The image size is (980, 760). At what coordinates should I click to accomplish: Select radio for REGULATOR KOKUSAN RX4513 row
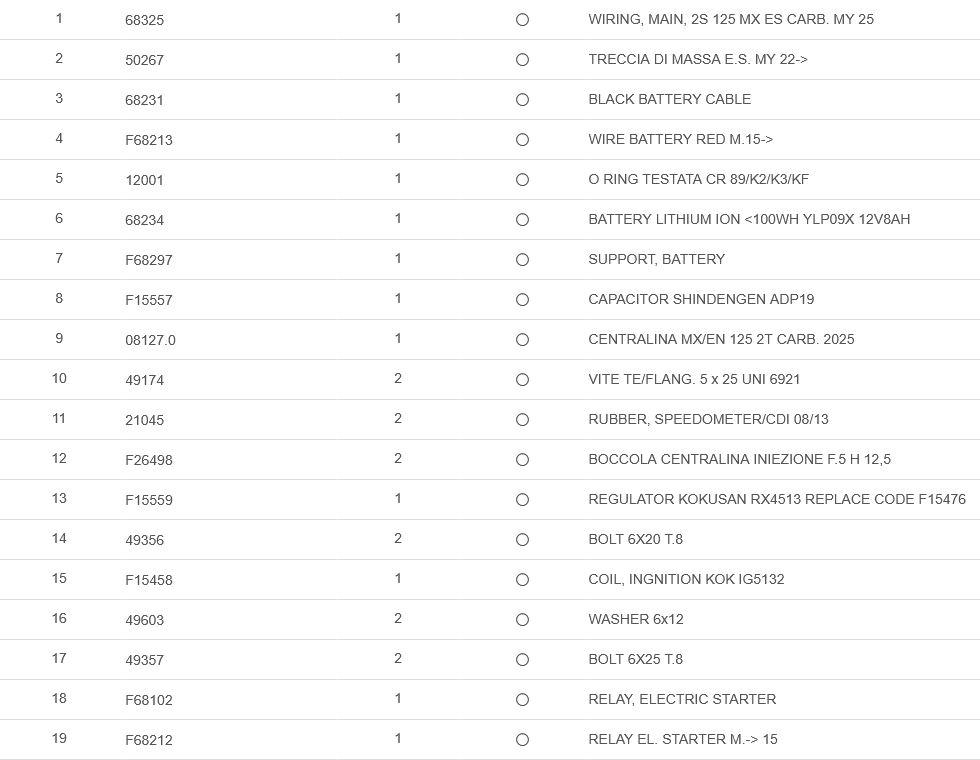522,500
